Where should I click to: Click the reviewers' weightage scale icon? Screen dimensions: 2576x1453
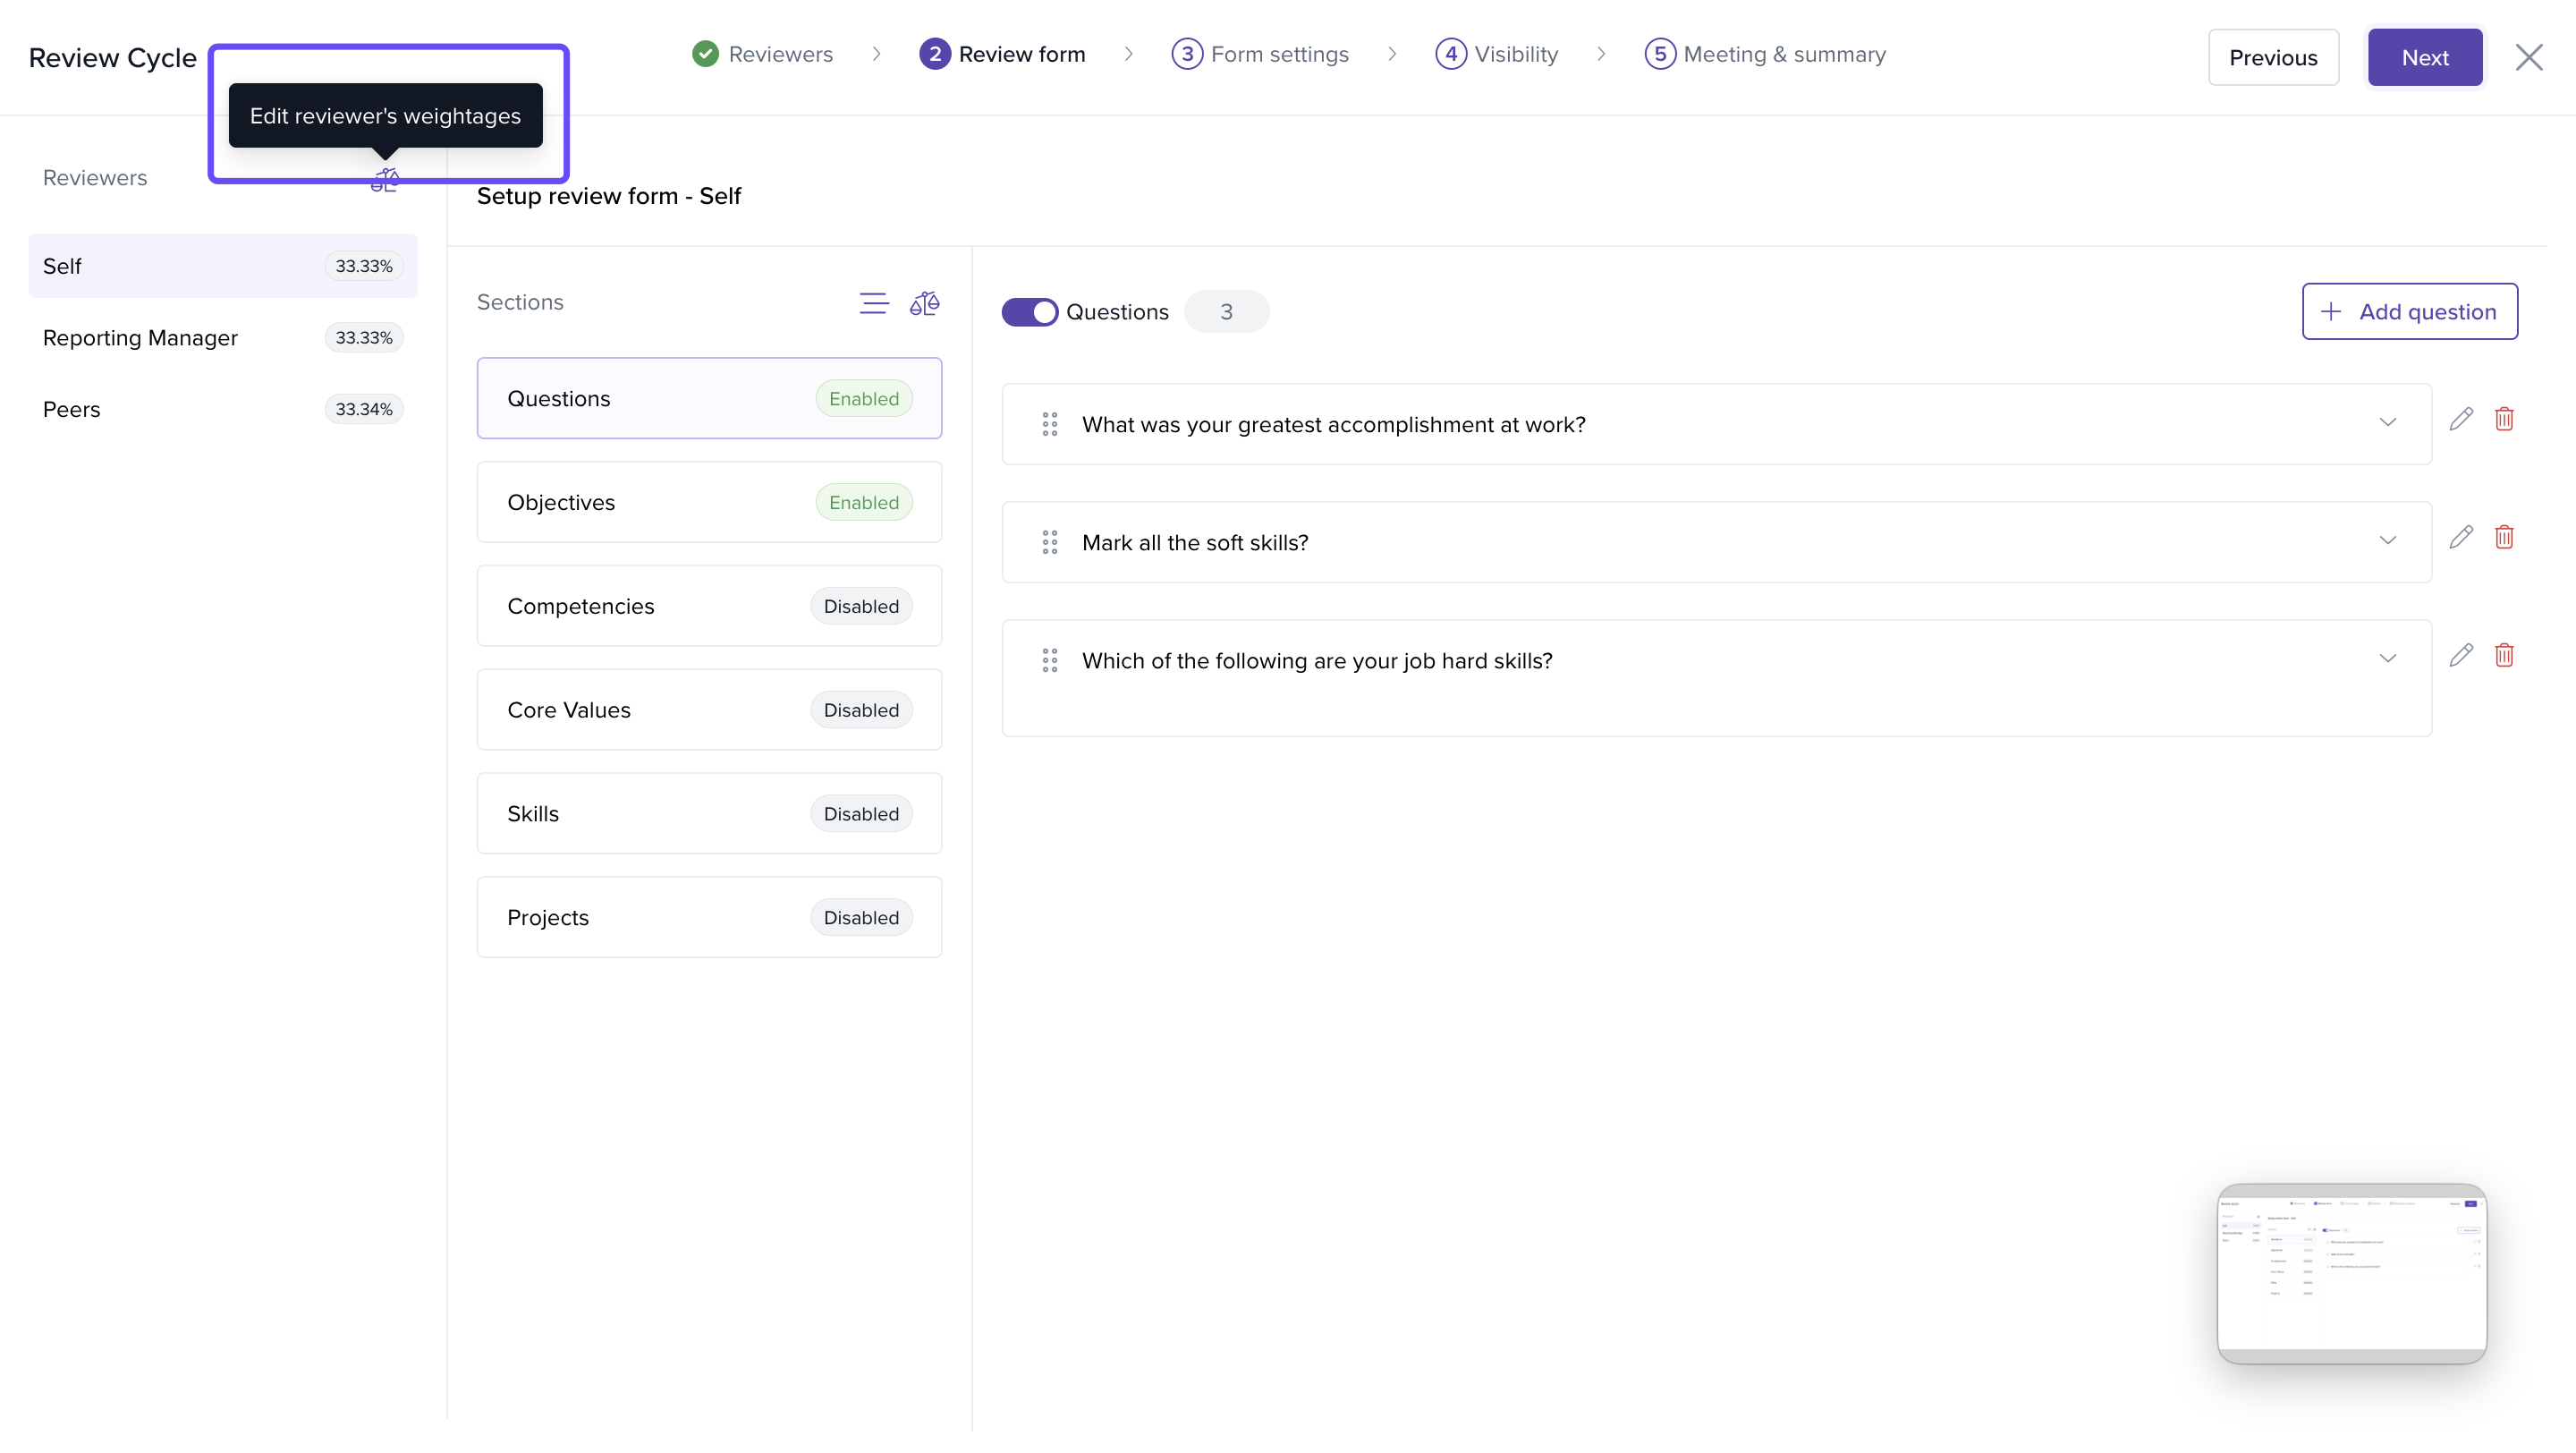385,181
